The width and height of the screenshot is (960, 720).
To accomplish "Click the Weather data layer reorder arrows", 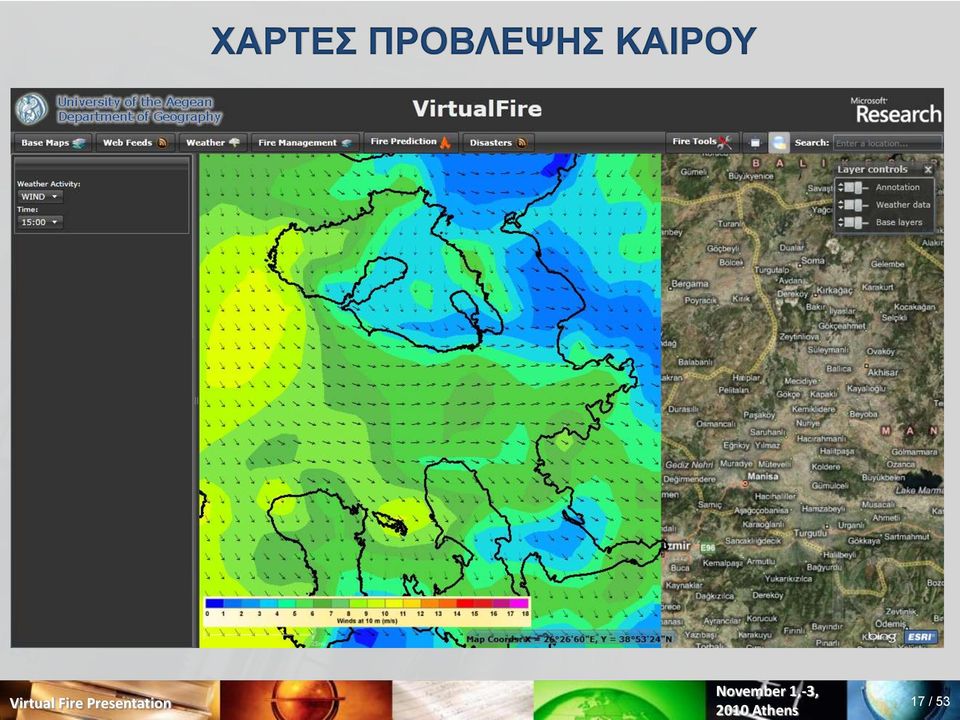I will coord(841,204).
